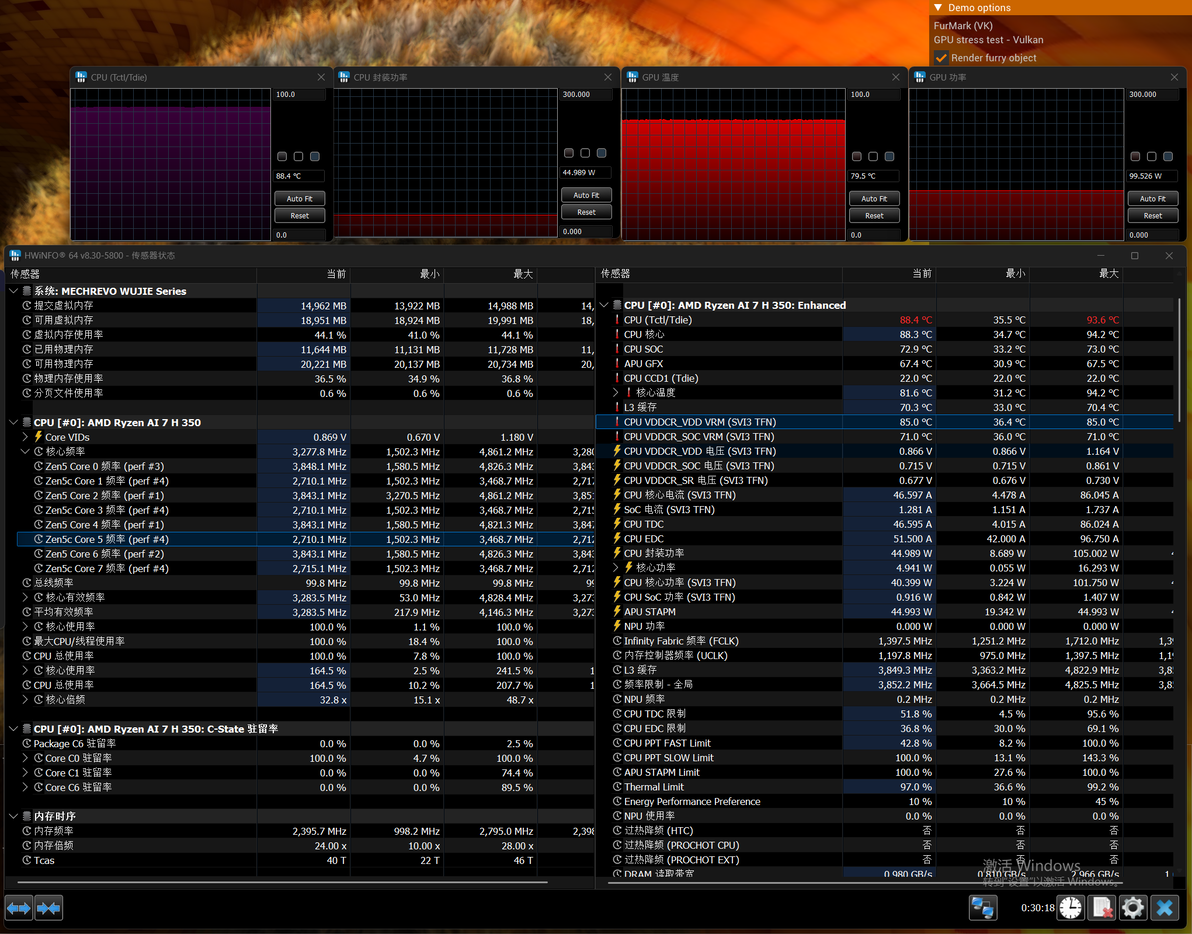Select the Zen5c Core 5 频率 (perf #4) row
1192x934 pixels.
click(306, 539)
